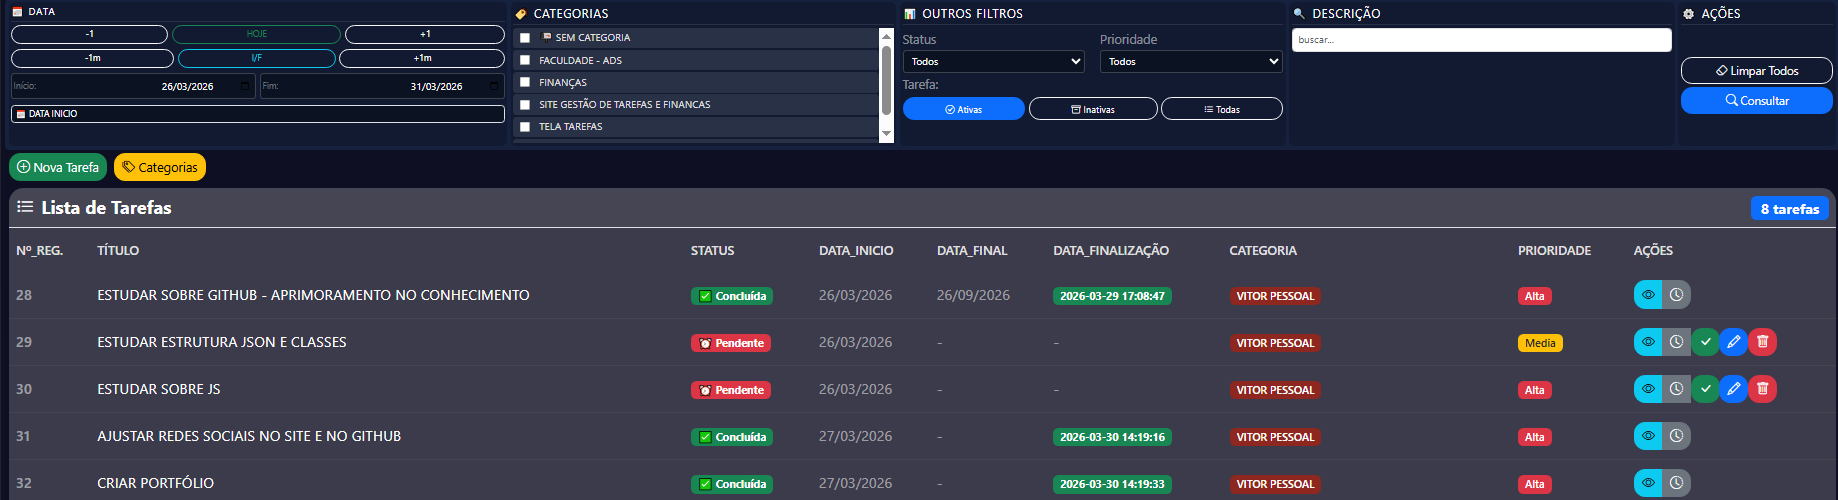Tick the FINANÇAS category checkbox
Screen dimensions: 1838x500
(x=525, y=82)
